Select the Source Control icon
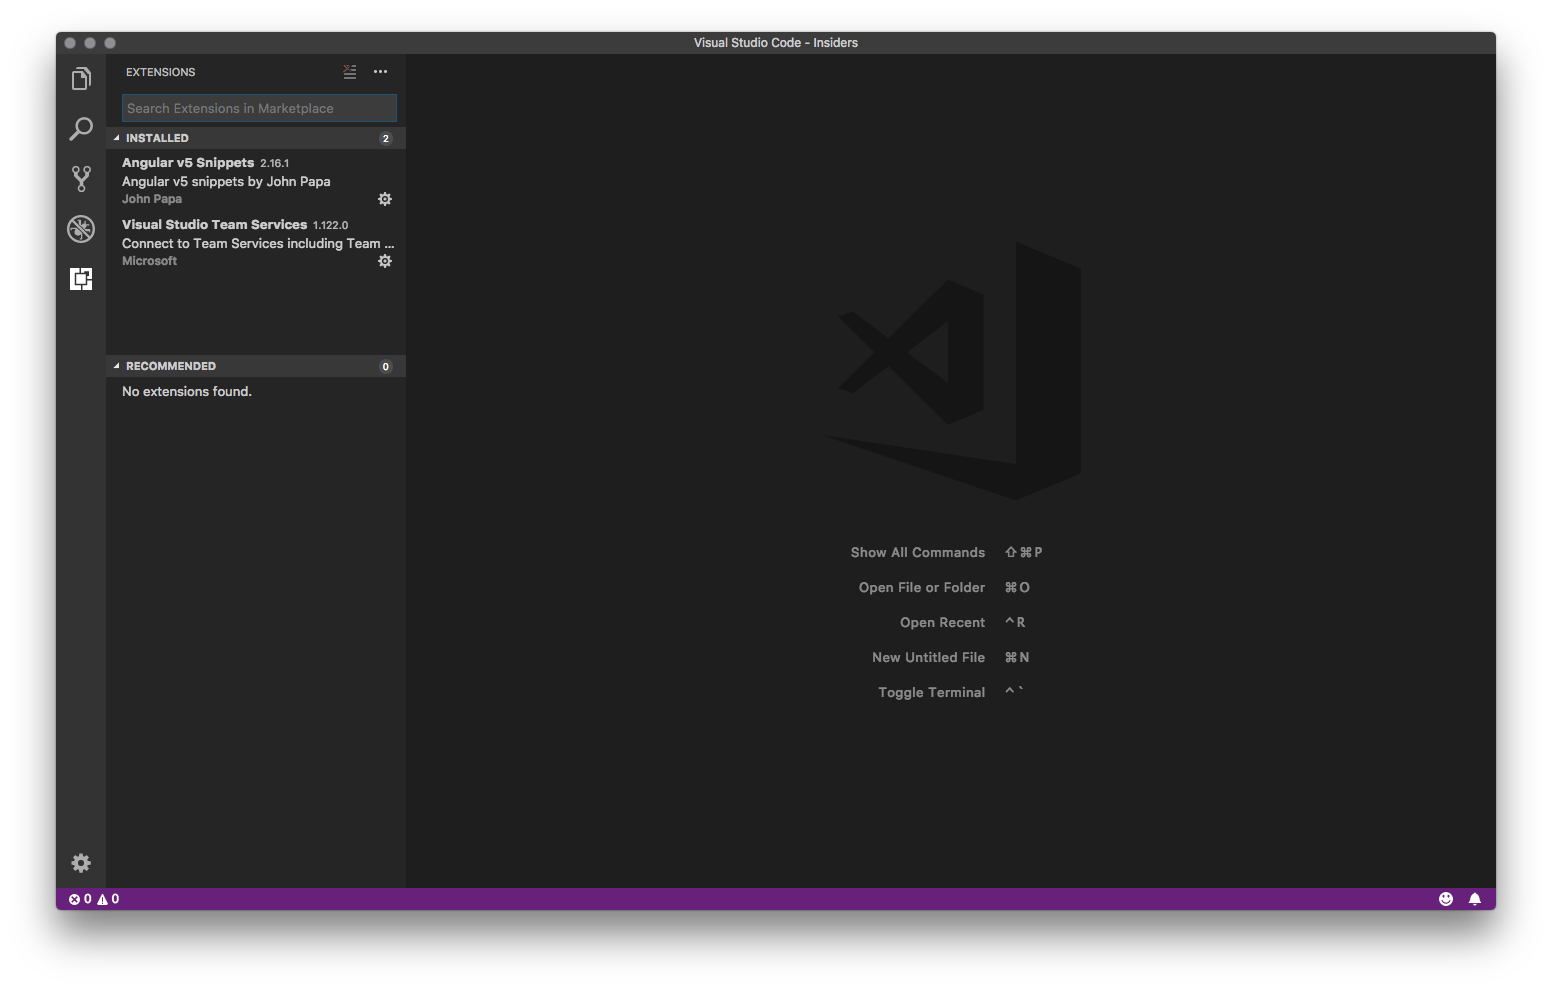The width and height of the screenshot is (1552, 990). click(81, 178)
